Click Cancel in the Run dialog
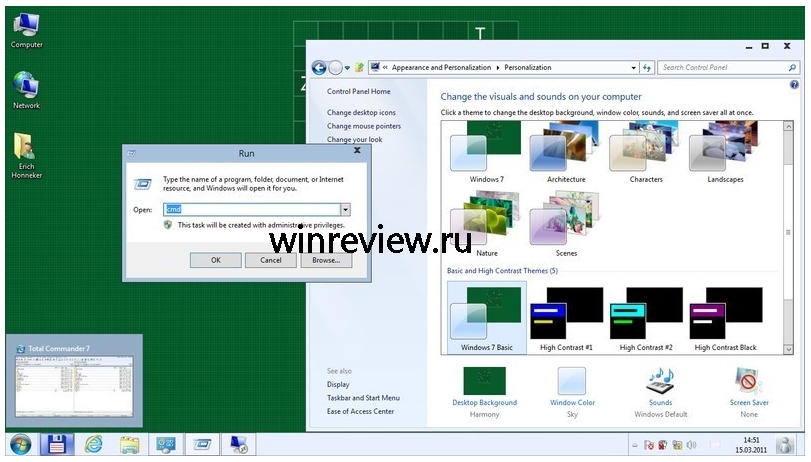Viewport: 811px width, 462px height. [271, 260]
